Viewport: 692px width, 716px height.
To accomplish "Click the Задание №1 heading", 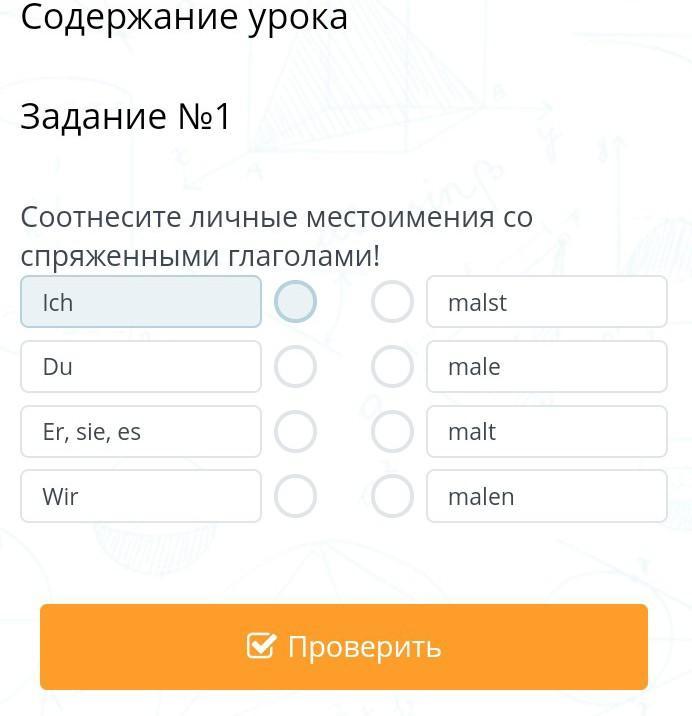I will [126, 117].
